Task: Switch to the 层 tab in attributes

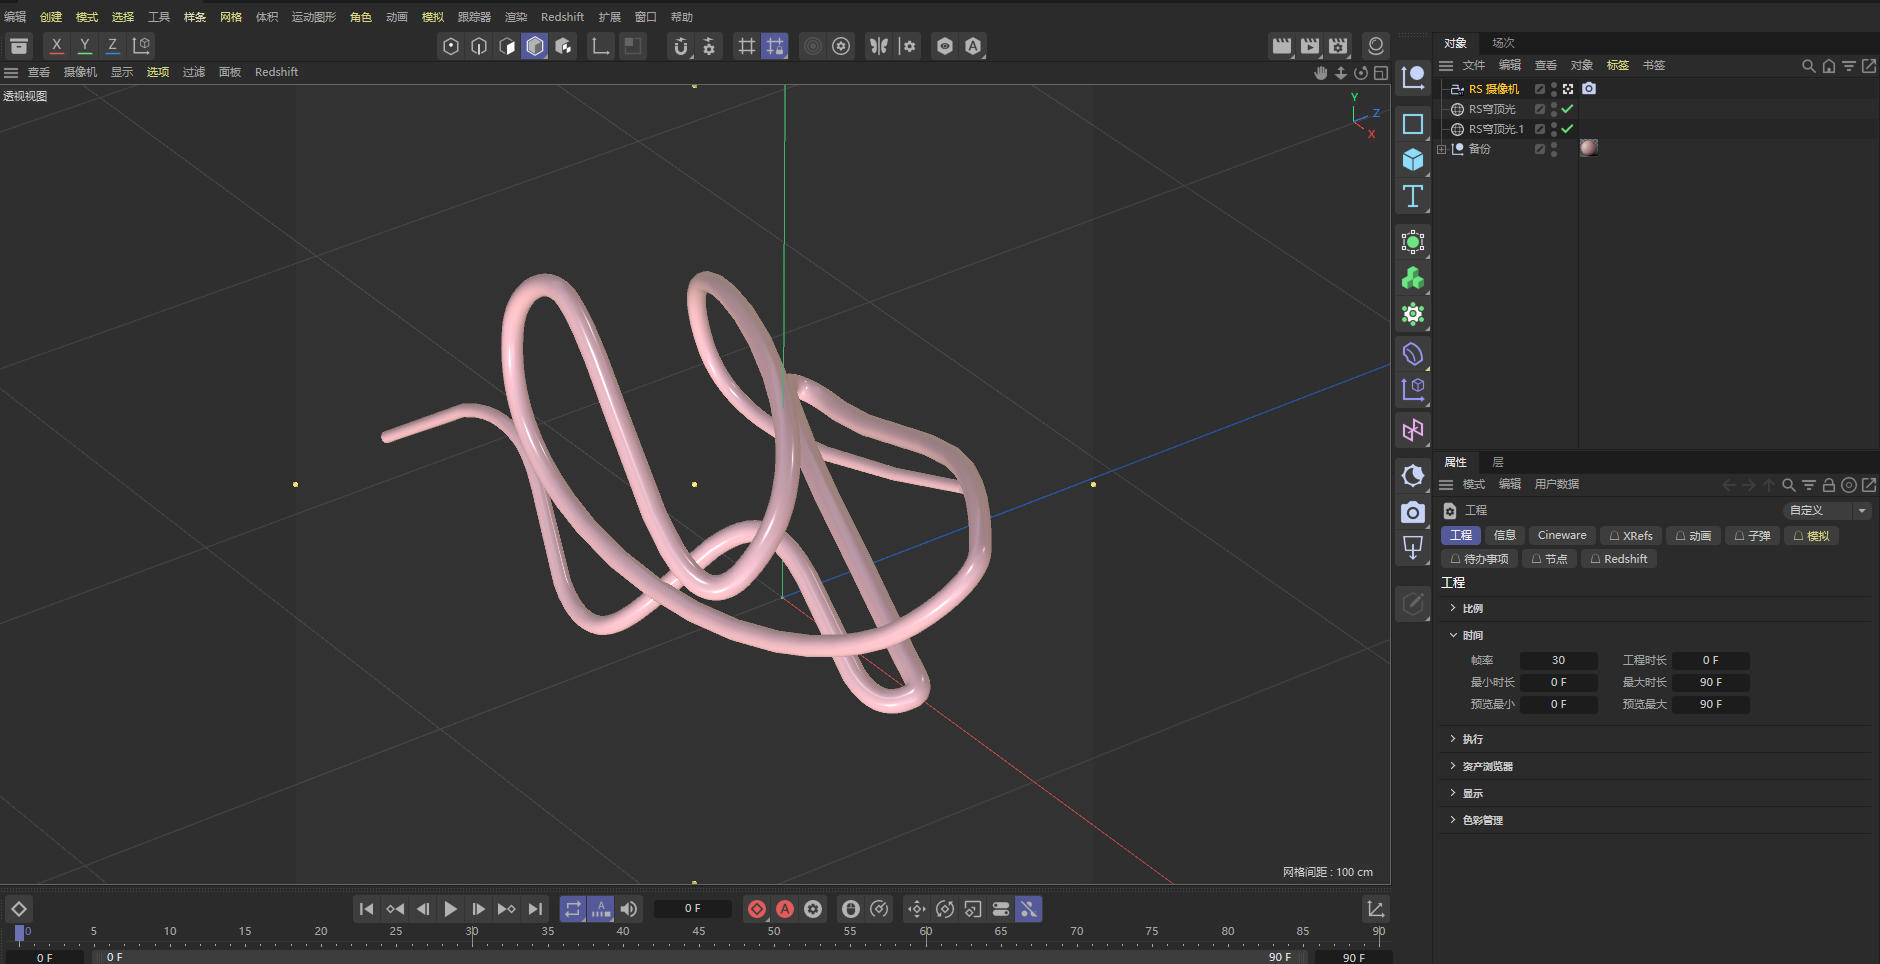Action: click(x=1498, y=462)
